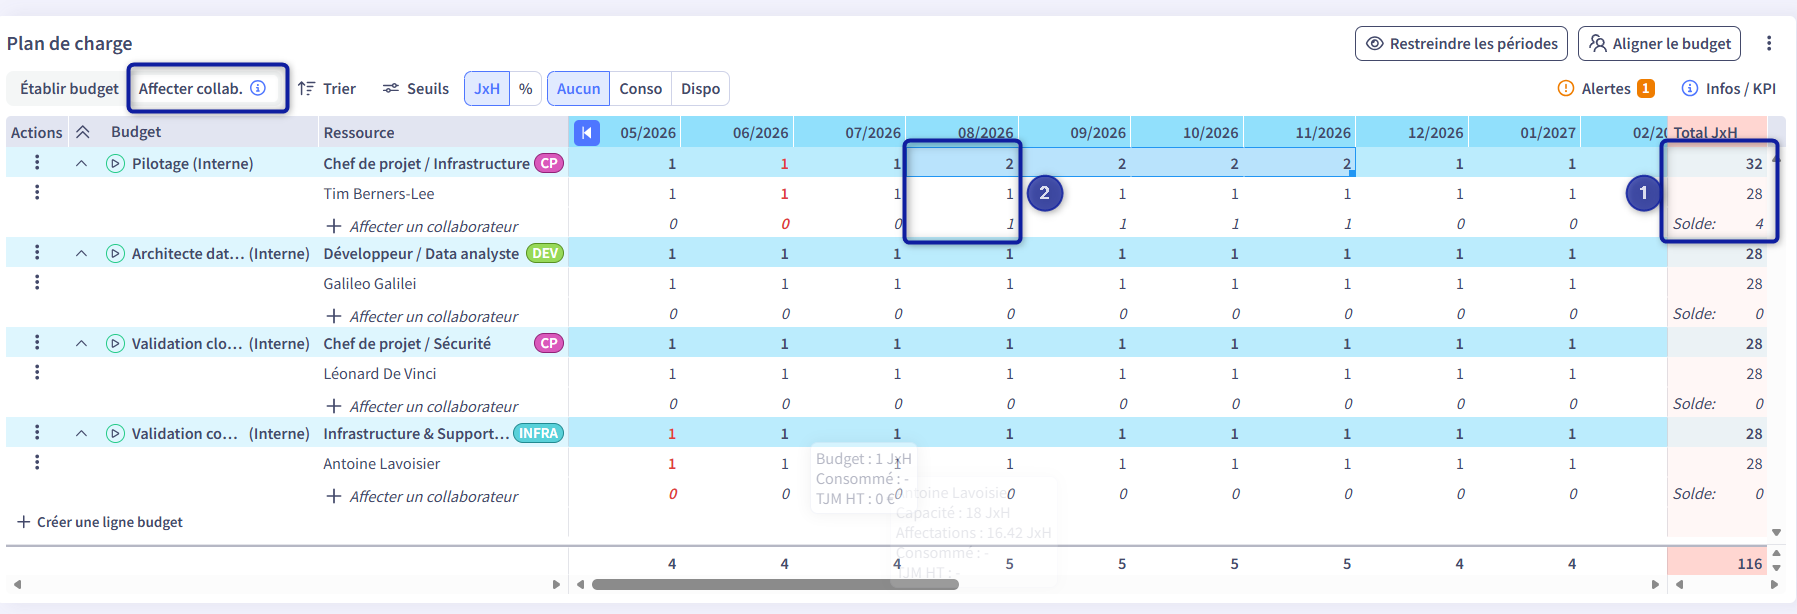
Task: Open actions menu for the Léonard De Vinci row
Action: click(37, 372)
